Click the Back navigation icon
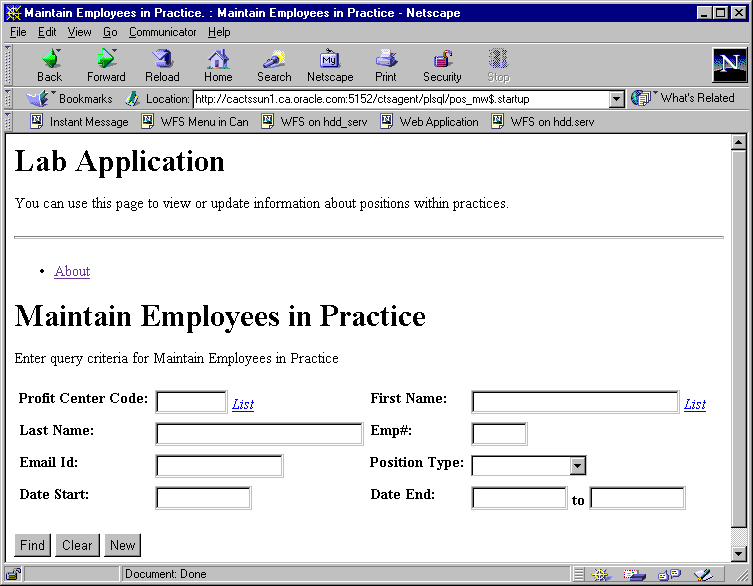Image resolution: width=753 pixels, height=586 pixels. pos(49,65)
